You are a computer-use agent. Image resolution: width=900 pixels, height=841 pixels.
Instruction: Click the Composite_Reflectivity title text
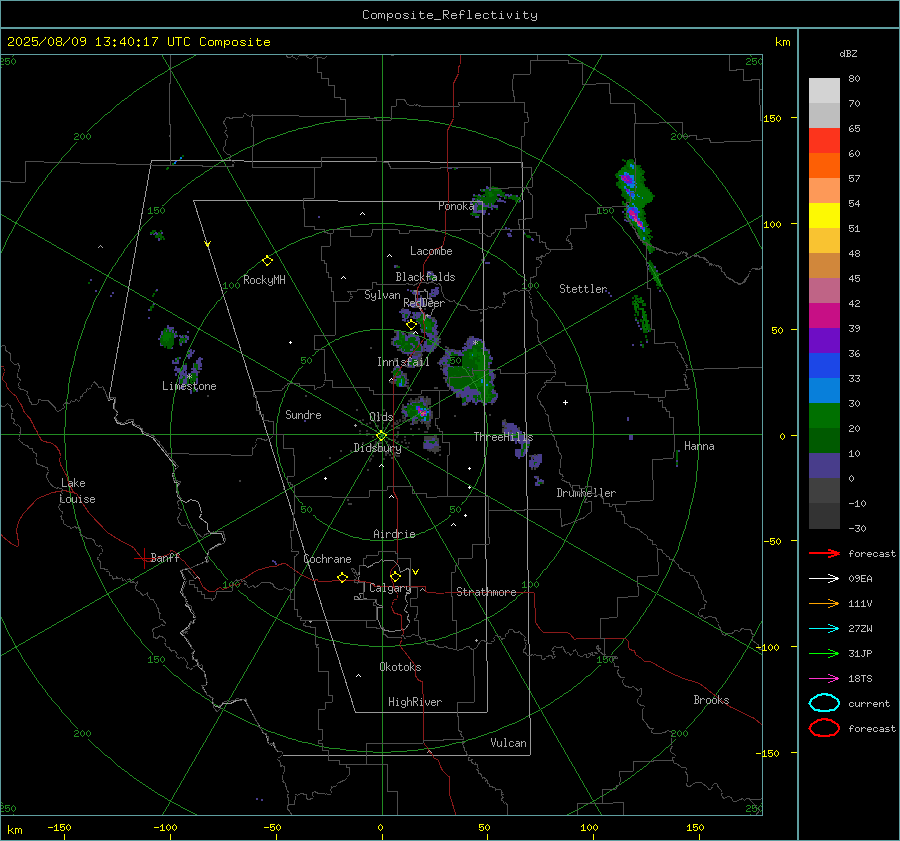449,15
